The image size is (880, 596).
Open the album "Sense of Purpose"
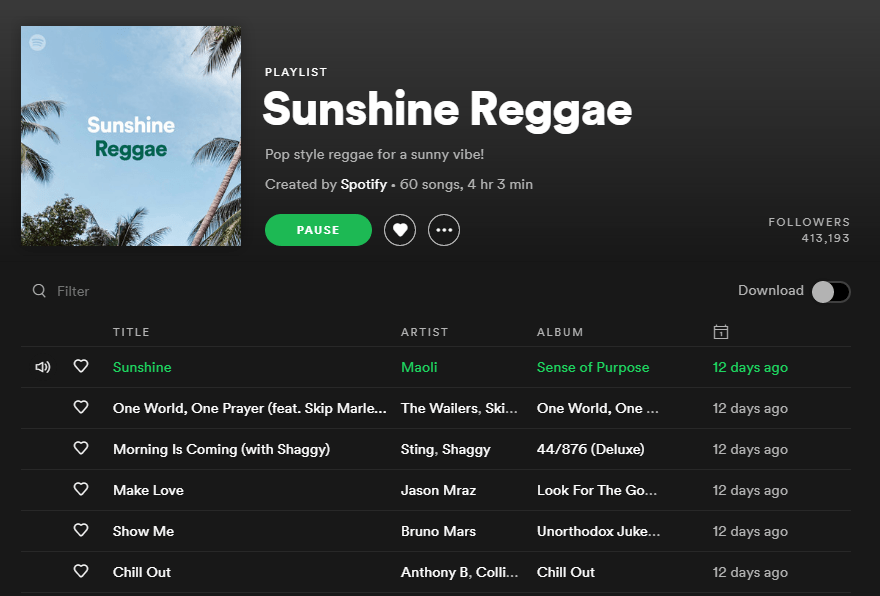point(593,366)
